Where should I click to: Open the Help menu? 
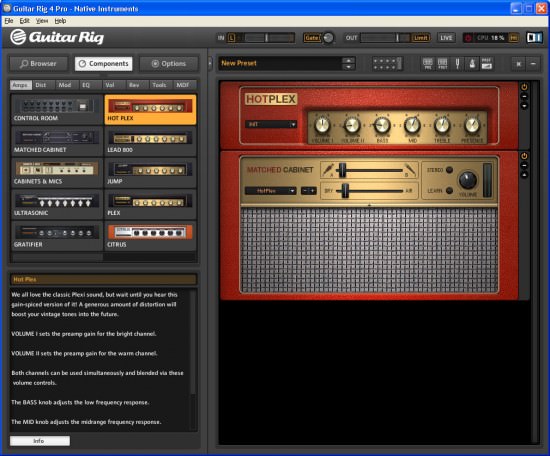pyautogui.click(x=60, y=21)
